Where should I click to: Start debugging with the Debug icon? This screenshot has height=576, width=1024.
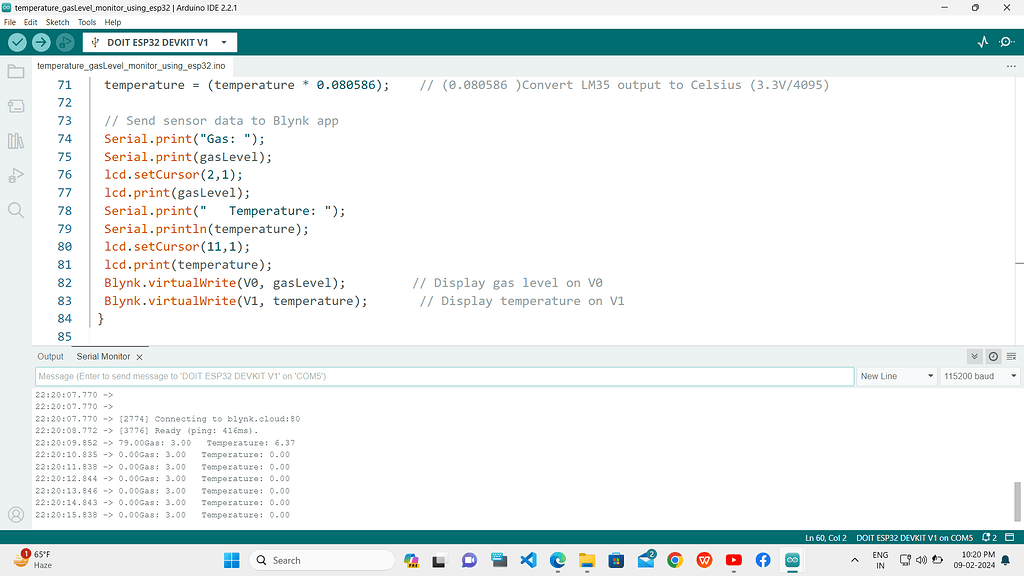pos(64,43)
